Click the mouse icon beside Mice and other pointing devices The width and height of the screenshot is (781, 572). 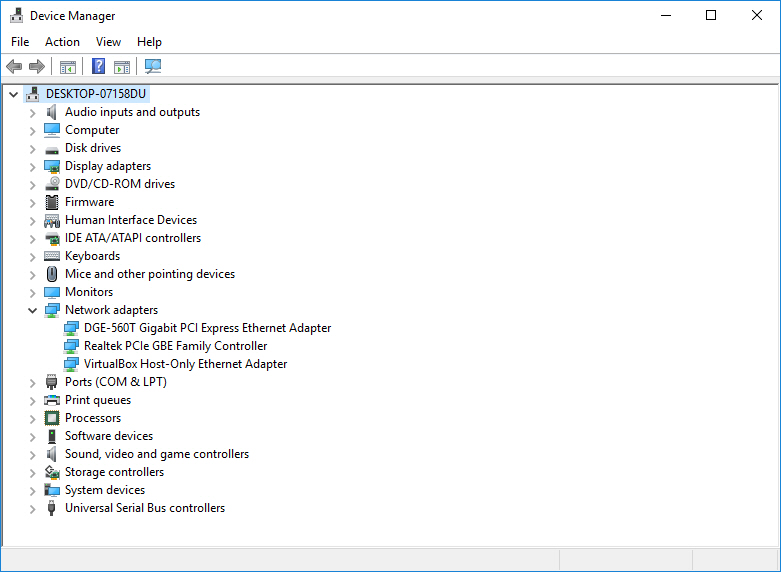[x=52, y=274]
